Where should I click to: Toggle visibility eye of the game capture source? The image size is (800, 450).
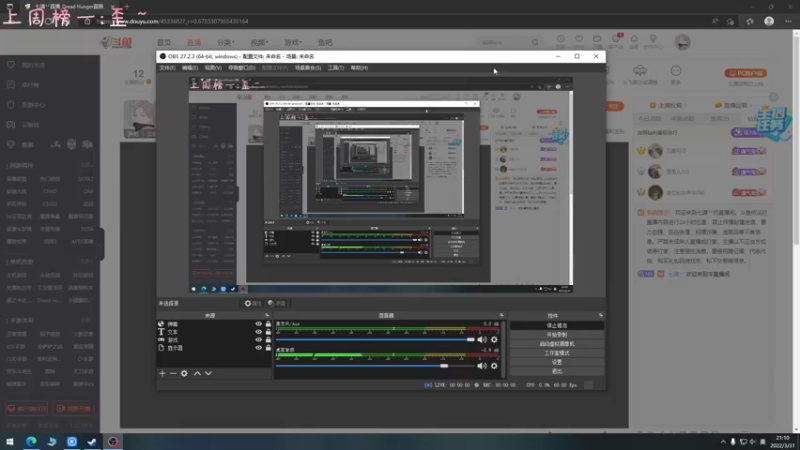tap(258, 340)
